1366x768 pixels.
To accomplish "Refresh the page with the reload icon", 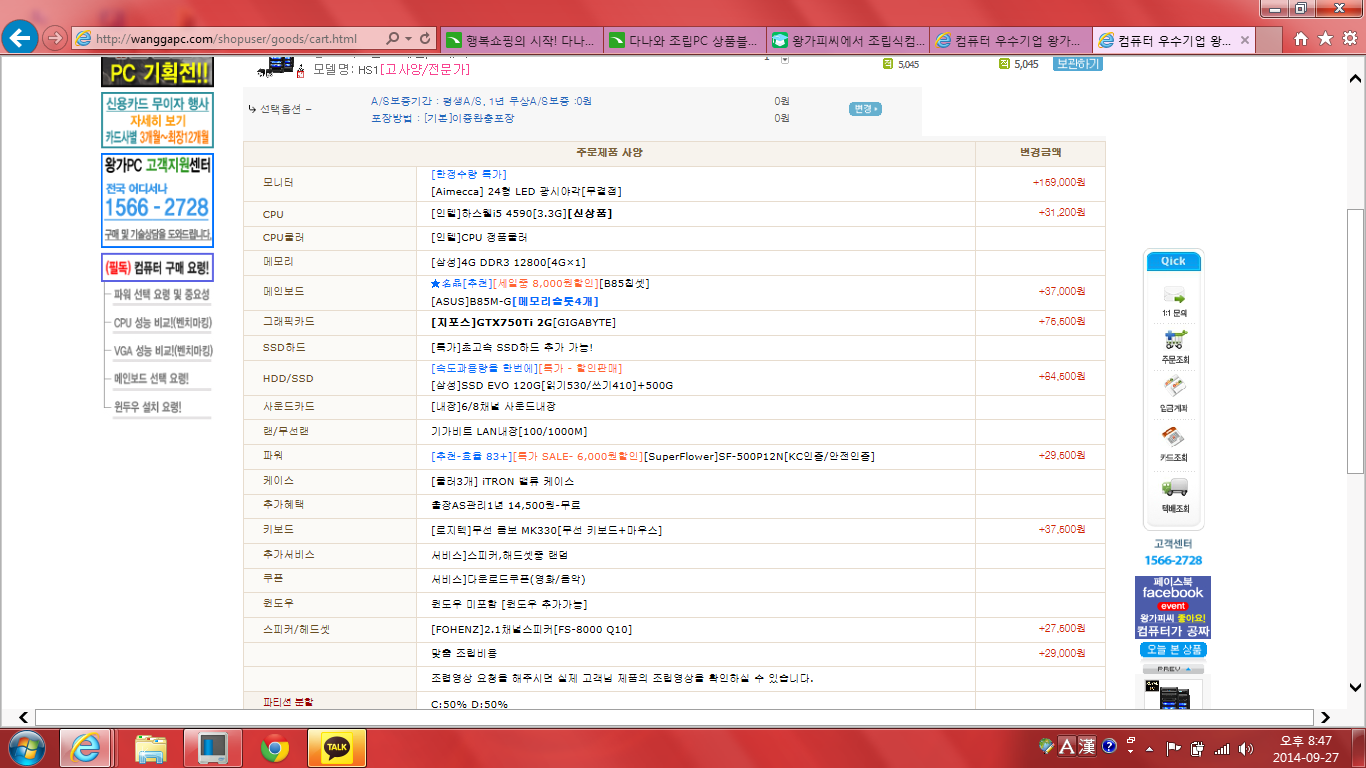I will click(426, 39).
